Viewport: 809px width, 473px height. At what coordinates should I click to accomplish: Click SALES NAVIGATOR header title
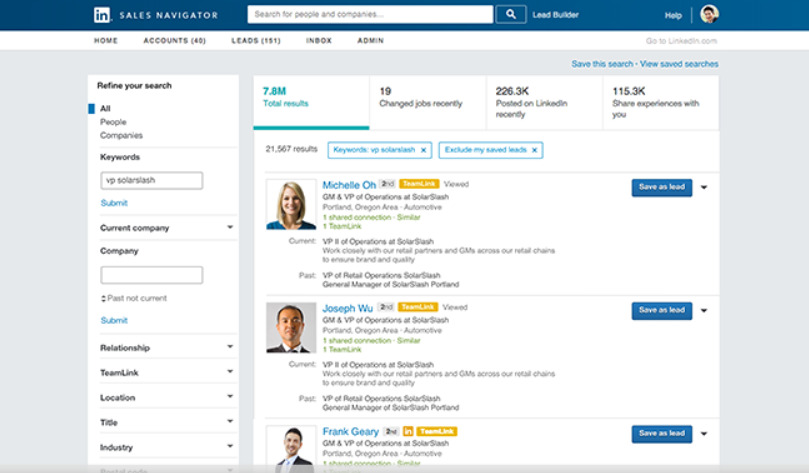(x=169, y=15)
